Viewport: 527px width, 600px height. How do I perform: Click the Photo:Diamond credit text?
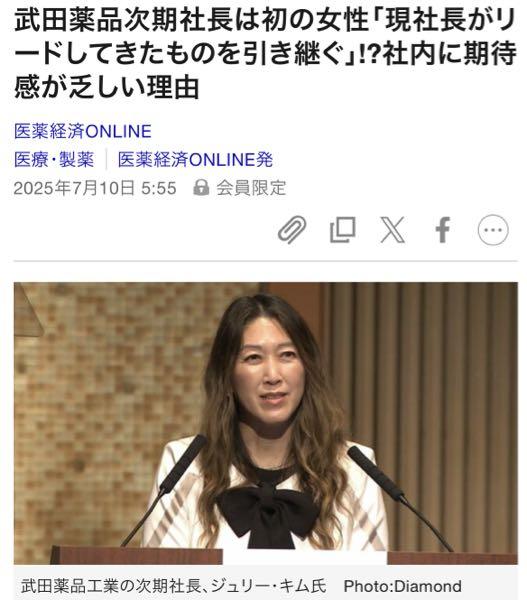click(x=402, y=586)
